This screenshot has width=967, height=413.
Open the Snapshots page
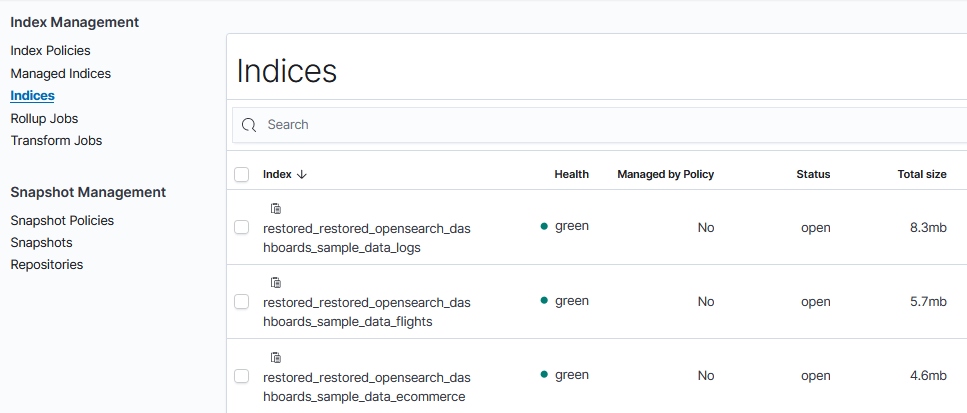(41, 243)
